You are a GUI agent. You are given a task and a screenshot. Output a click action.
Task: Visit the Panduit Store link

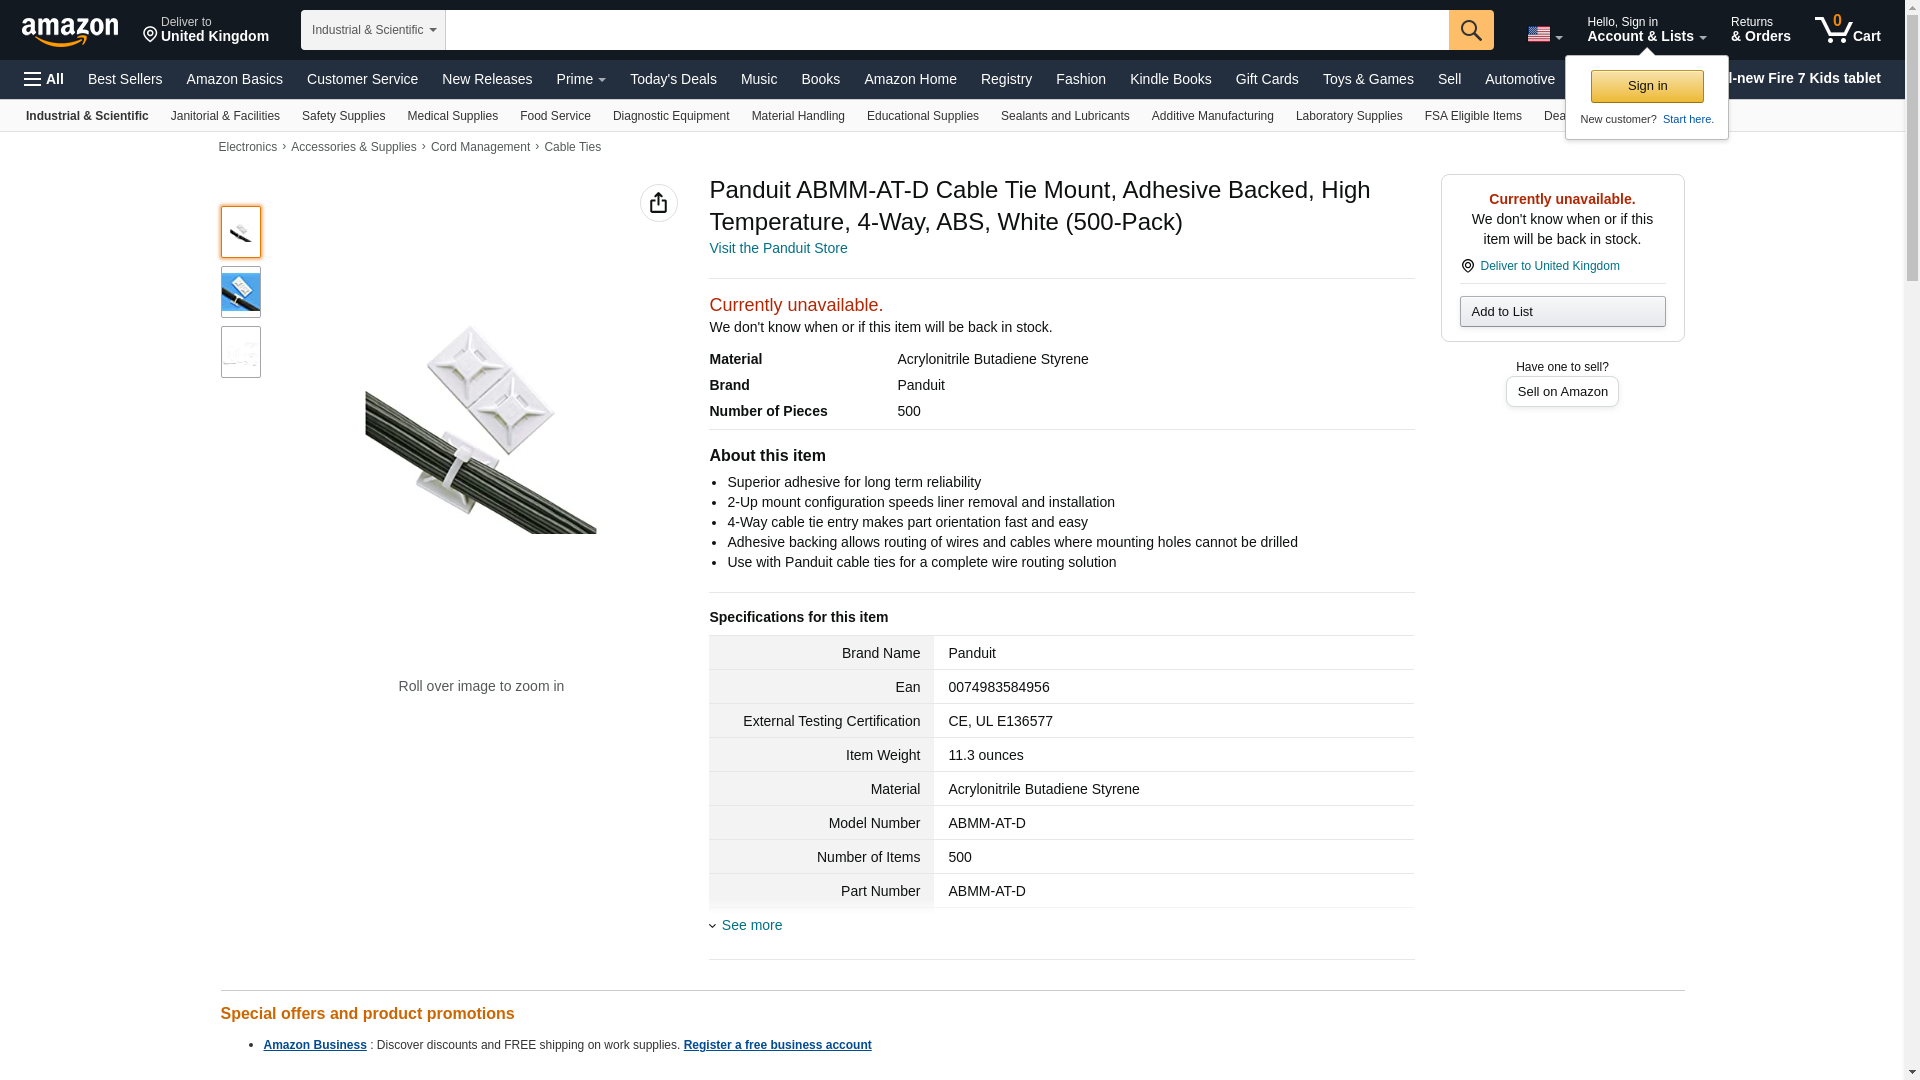click(x=778, y=248)
